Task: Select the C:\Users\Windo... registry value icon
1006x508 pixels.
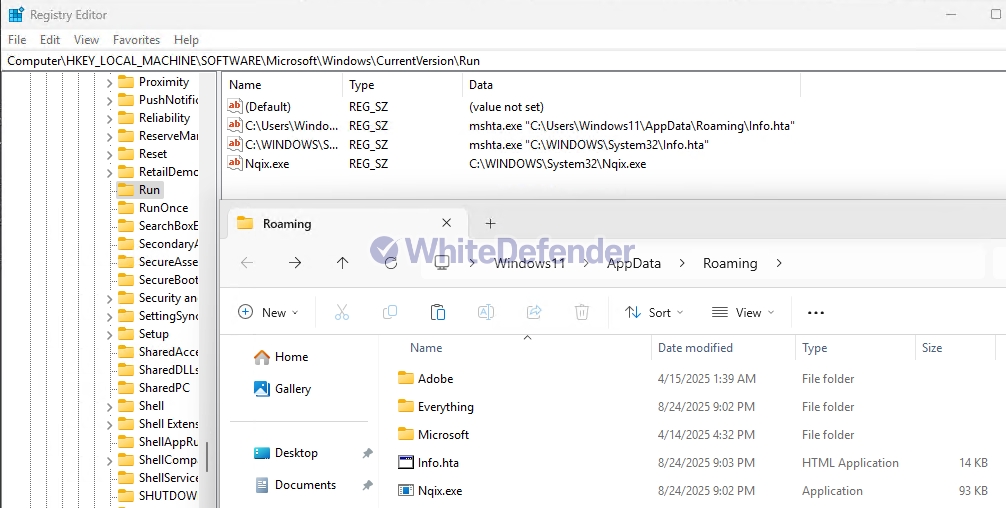Action: click(235, 126)
